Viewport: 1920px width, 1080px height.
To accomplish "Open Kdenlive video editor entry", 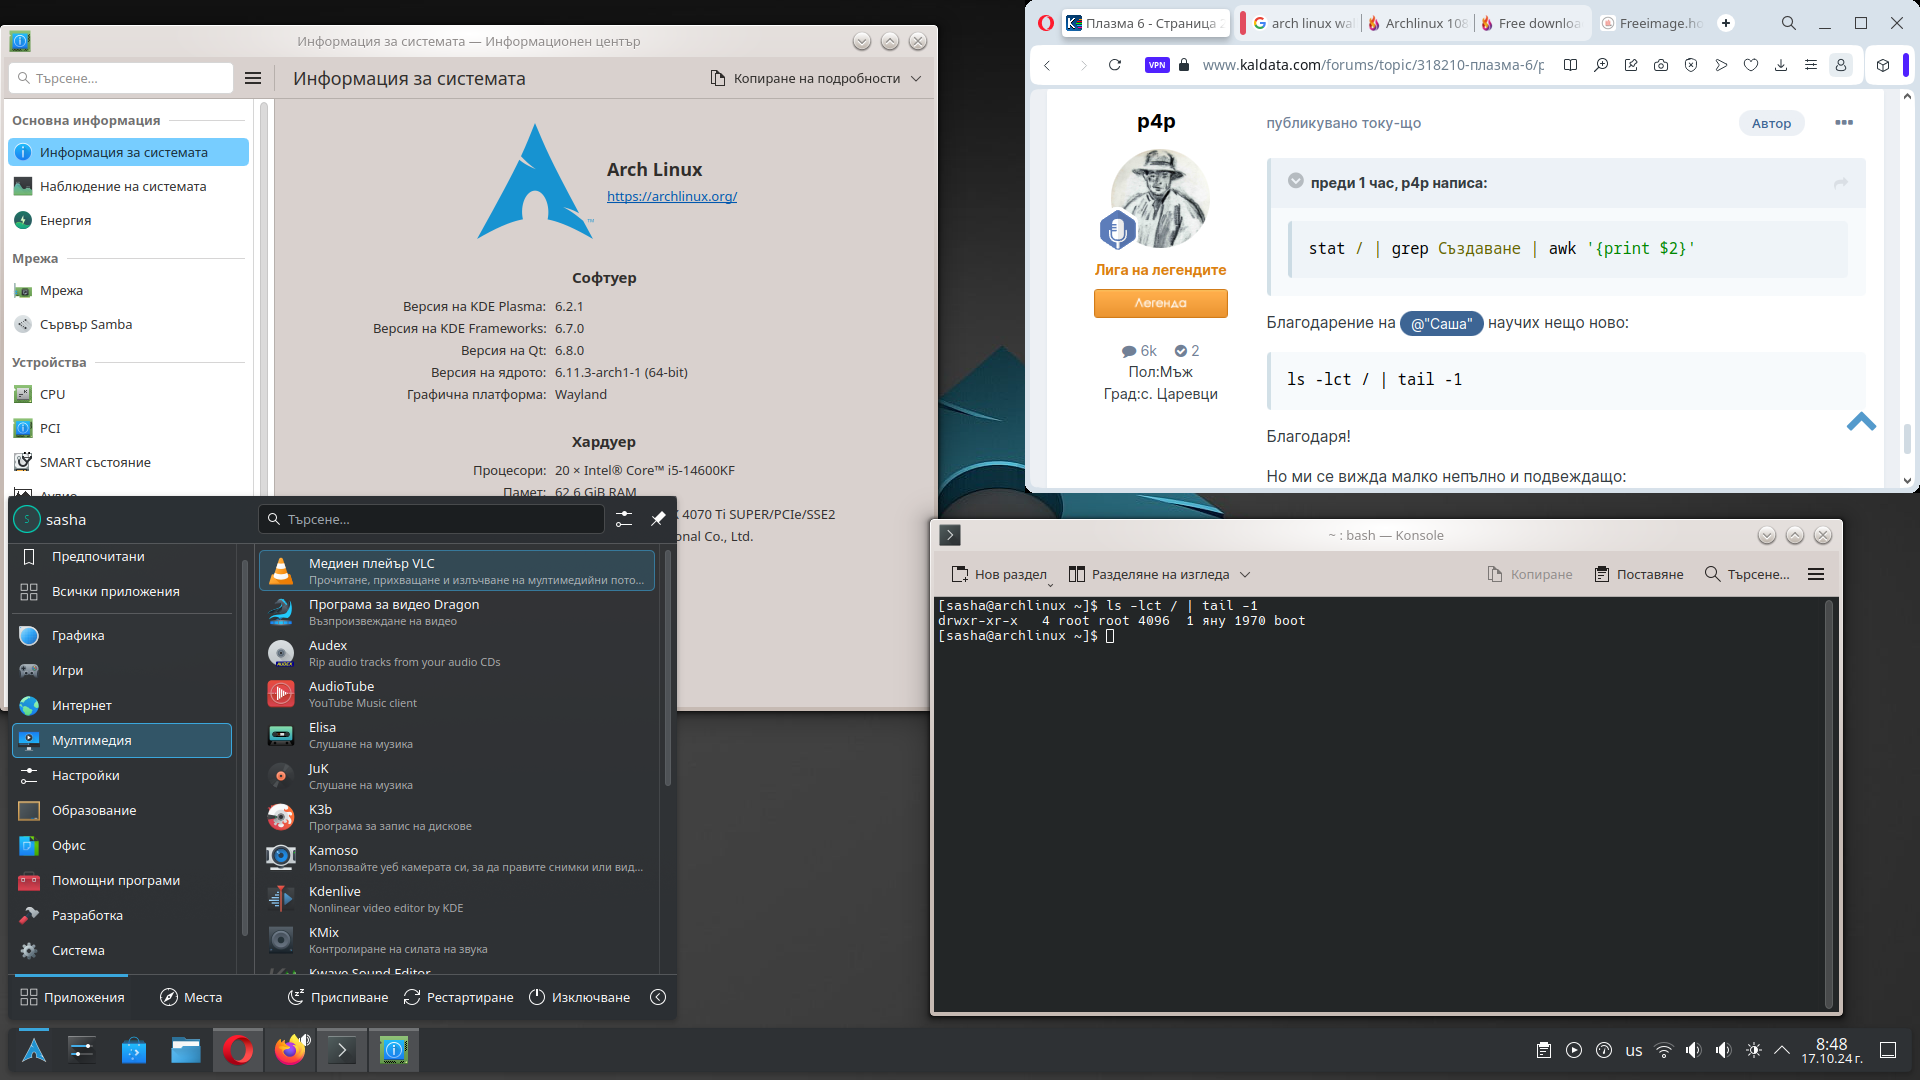I will pyautogui.click(x=457, y=899).
